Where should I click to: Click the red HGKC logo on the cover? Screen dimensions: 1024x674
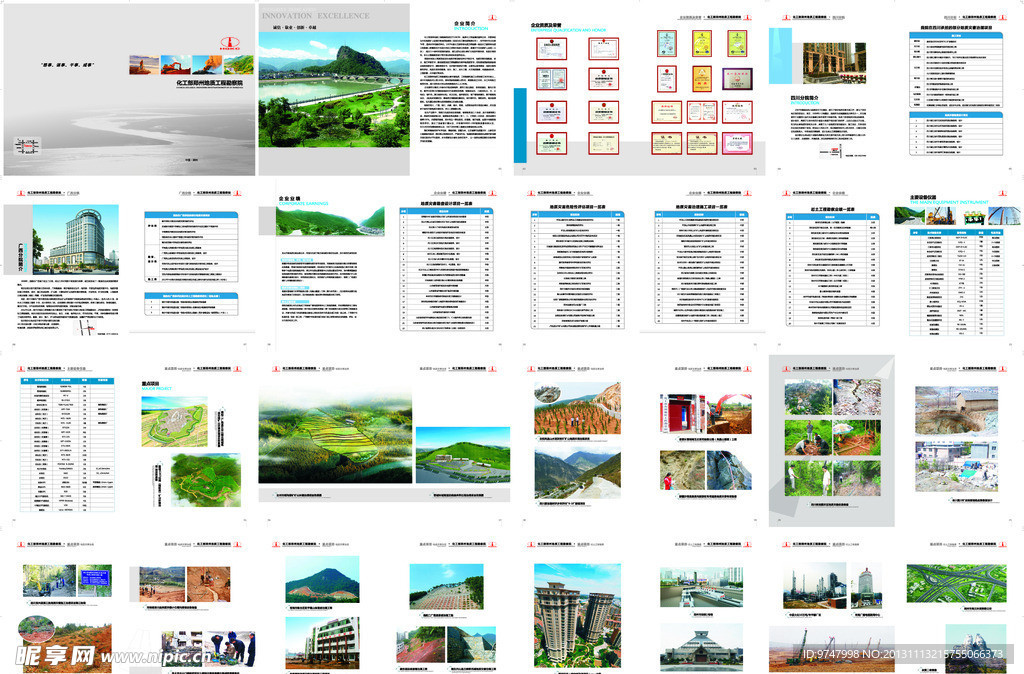(x=229, y=45)
